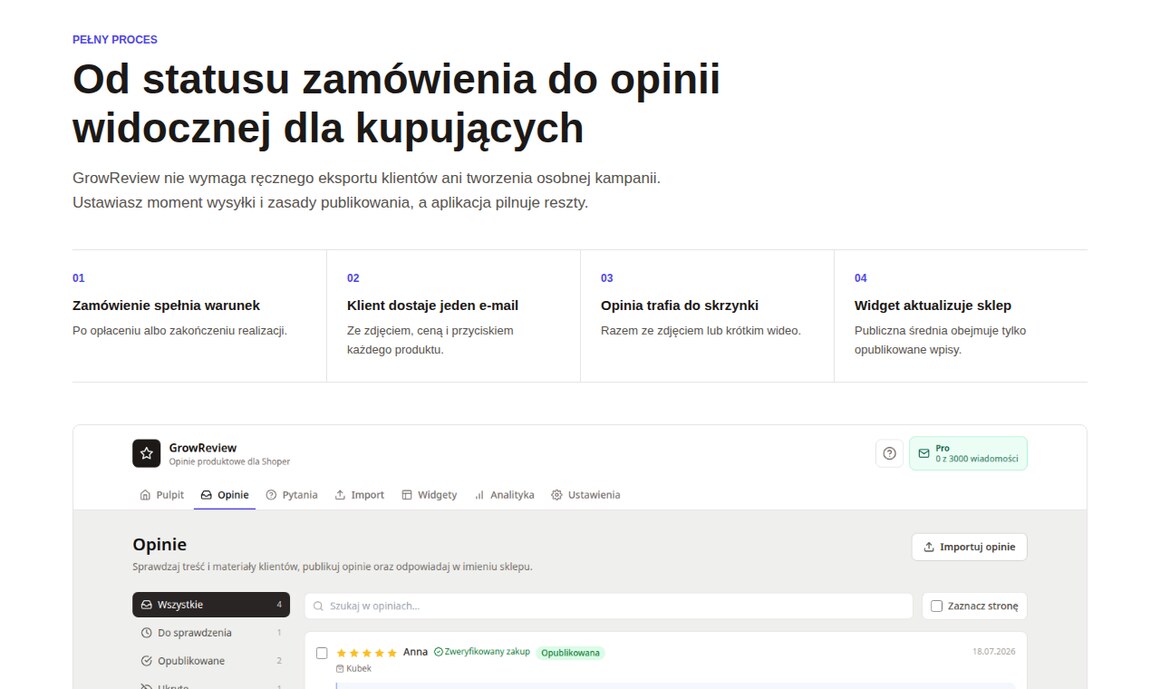Click the Zweryfikowany zakup label
Viewport: 1160px width, 689px height.
point(487,652)
